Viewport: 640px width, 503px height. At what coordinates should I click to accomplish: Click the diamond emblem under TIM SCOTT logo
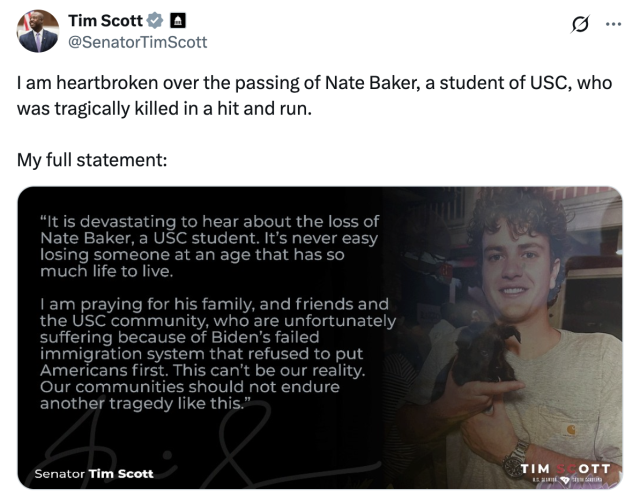(x=566, y=480)
